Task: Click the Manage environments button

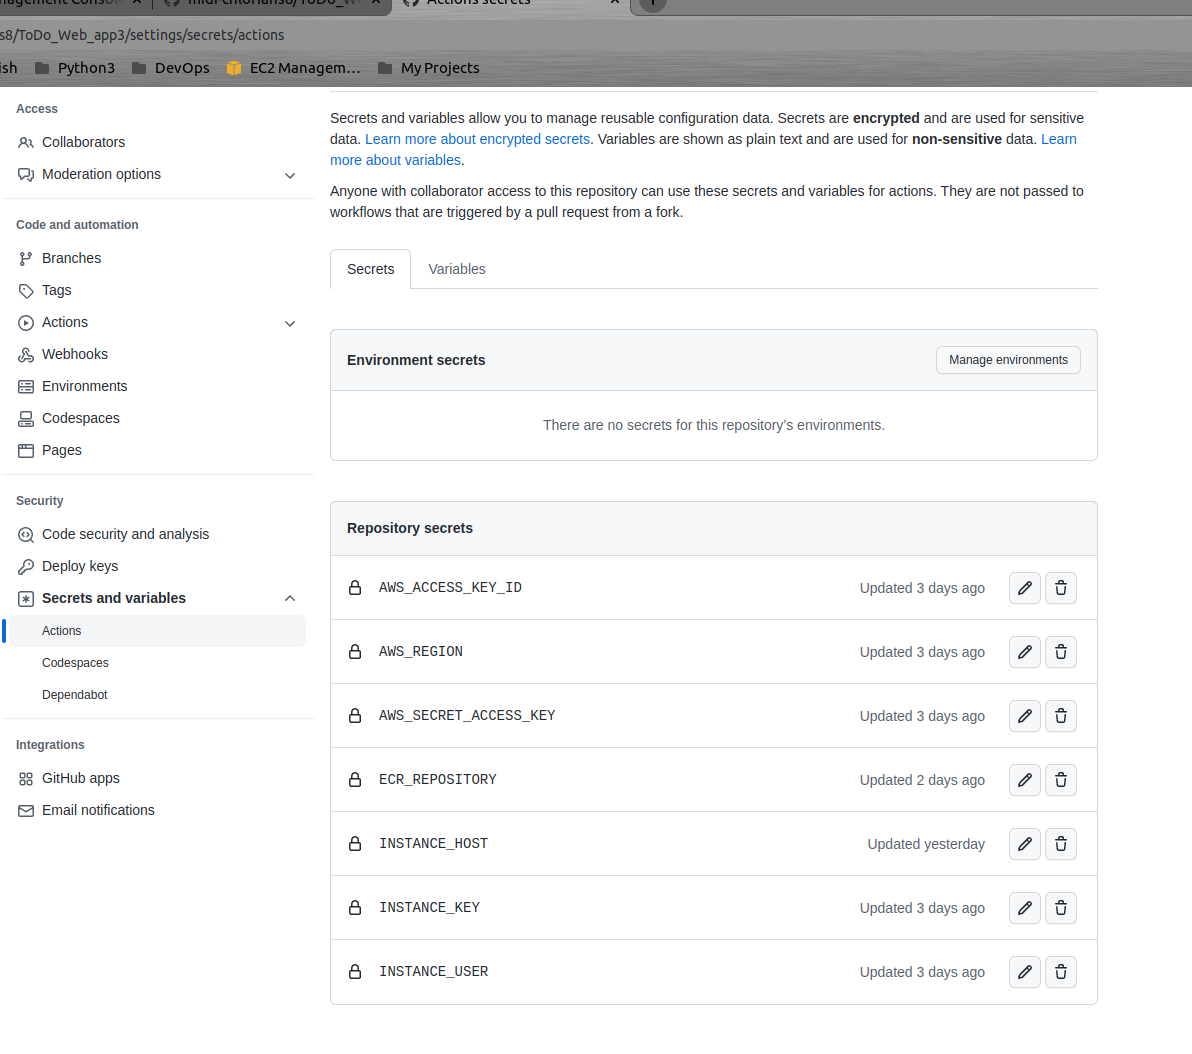Action: pyautogui.click(x=1008, y=360)
